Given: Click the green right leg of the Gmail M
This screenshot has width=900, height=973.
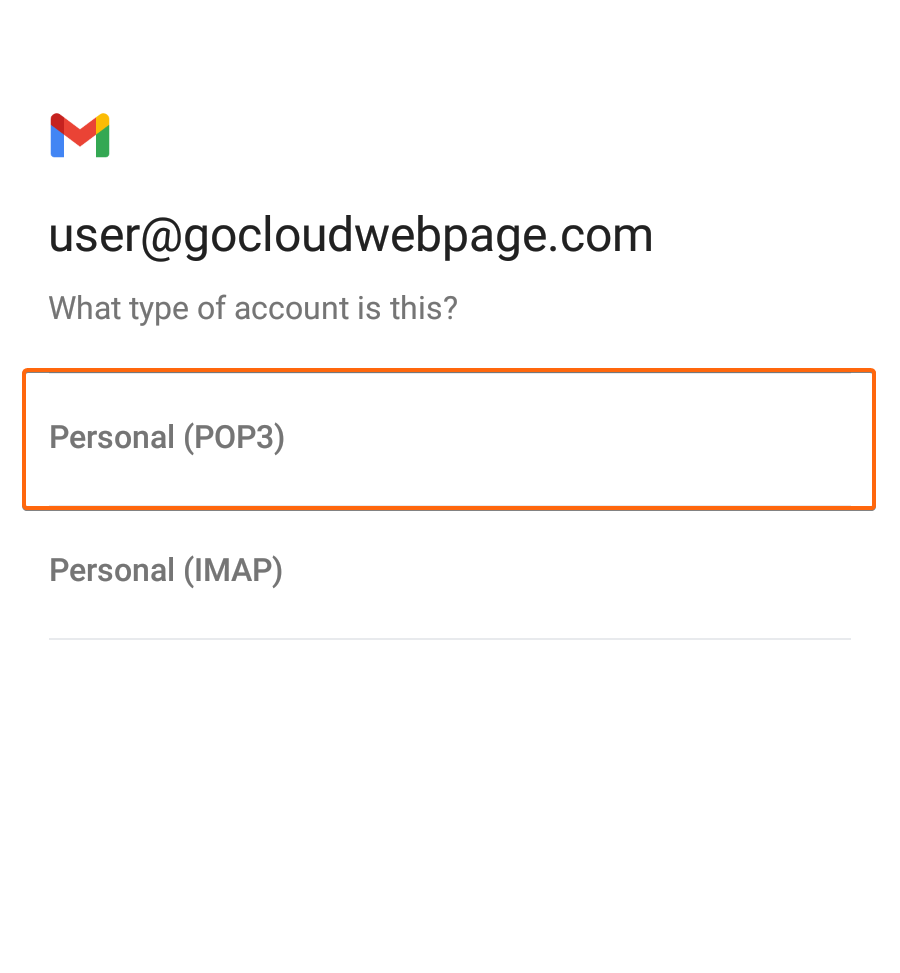Looking at the screenshot, I should [103, 143].
